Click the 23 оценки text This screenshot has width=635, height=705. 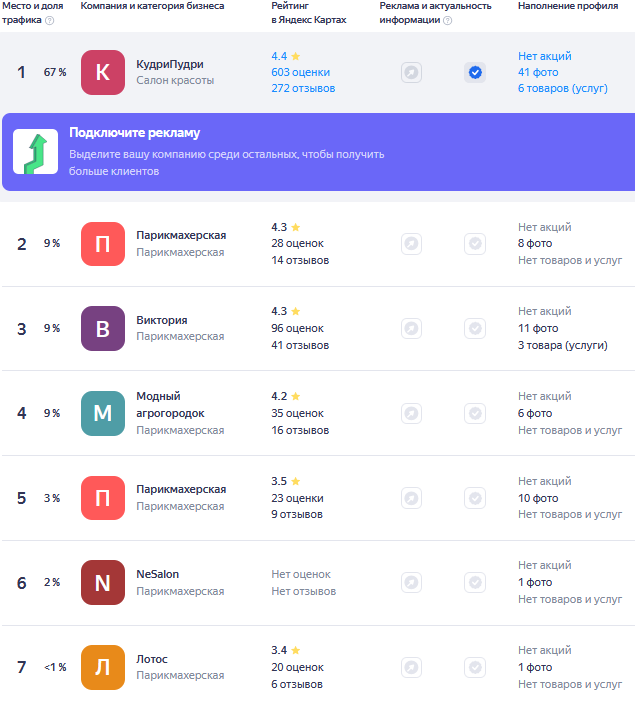(x=297, y=498)
